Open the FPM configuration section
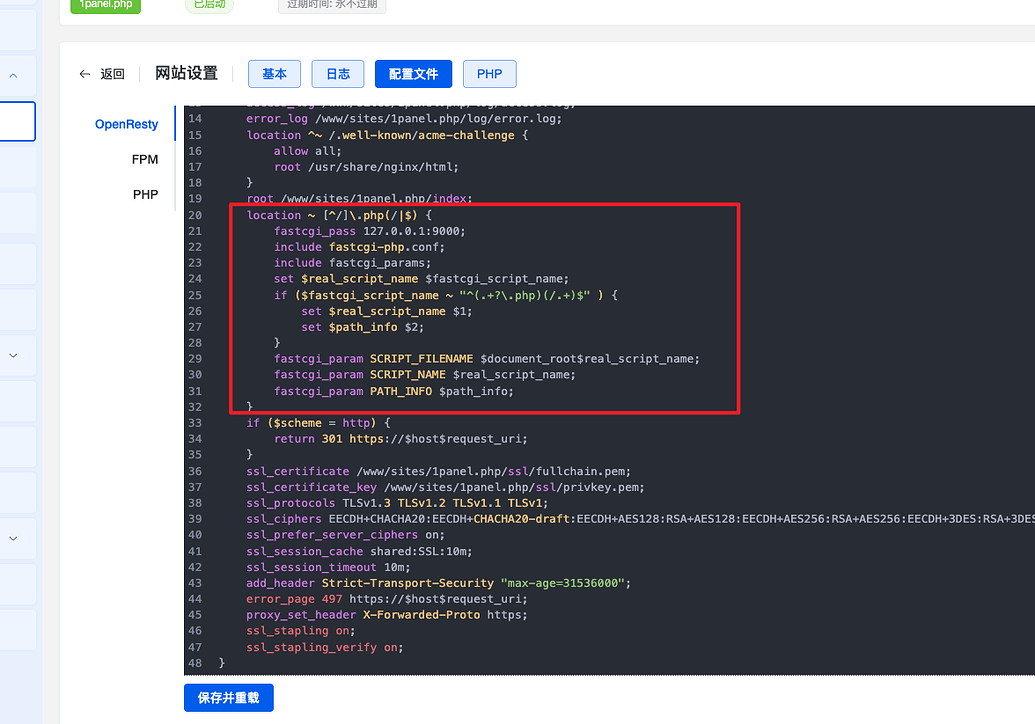1035x724 pixels. point(145,159)
